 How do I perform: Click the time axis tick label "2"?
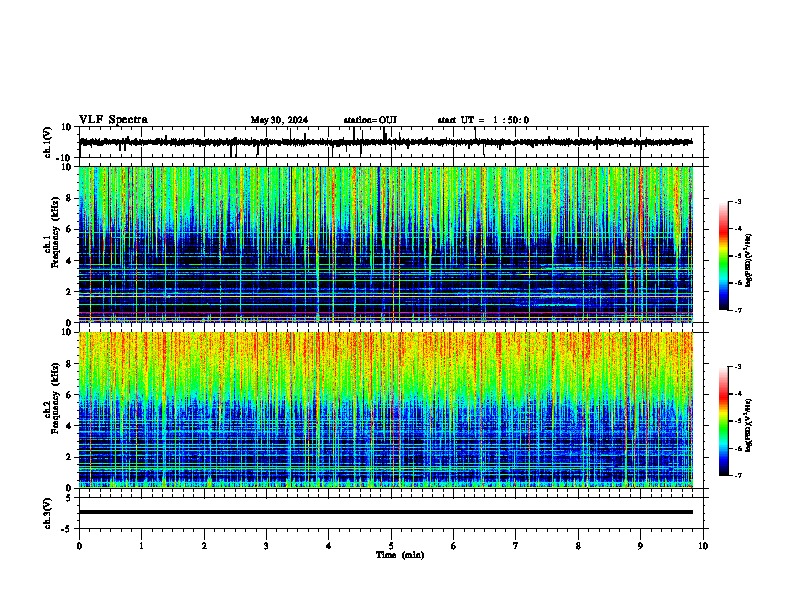(204, 546)
